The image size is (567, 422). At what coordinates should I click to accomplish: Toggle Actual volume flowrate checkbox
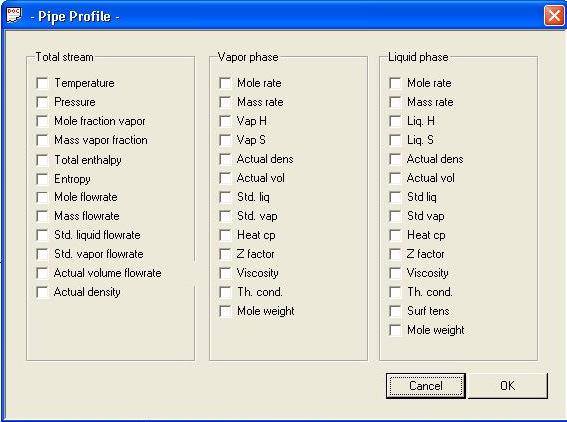(42, 273)
